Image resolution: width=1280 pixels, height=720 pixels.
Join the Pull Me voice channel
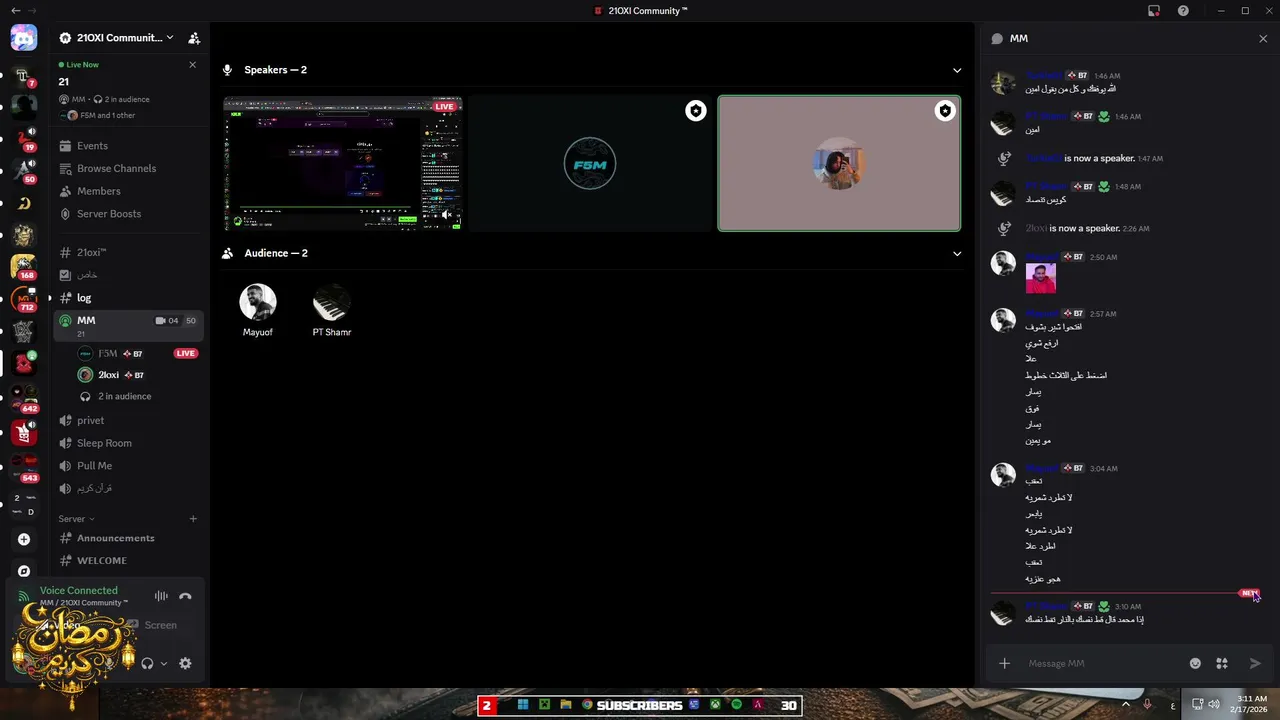(x=130, y=466)
